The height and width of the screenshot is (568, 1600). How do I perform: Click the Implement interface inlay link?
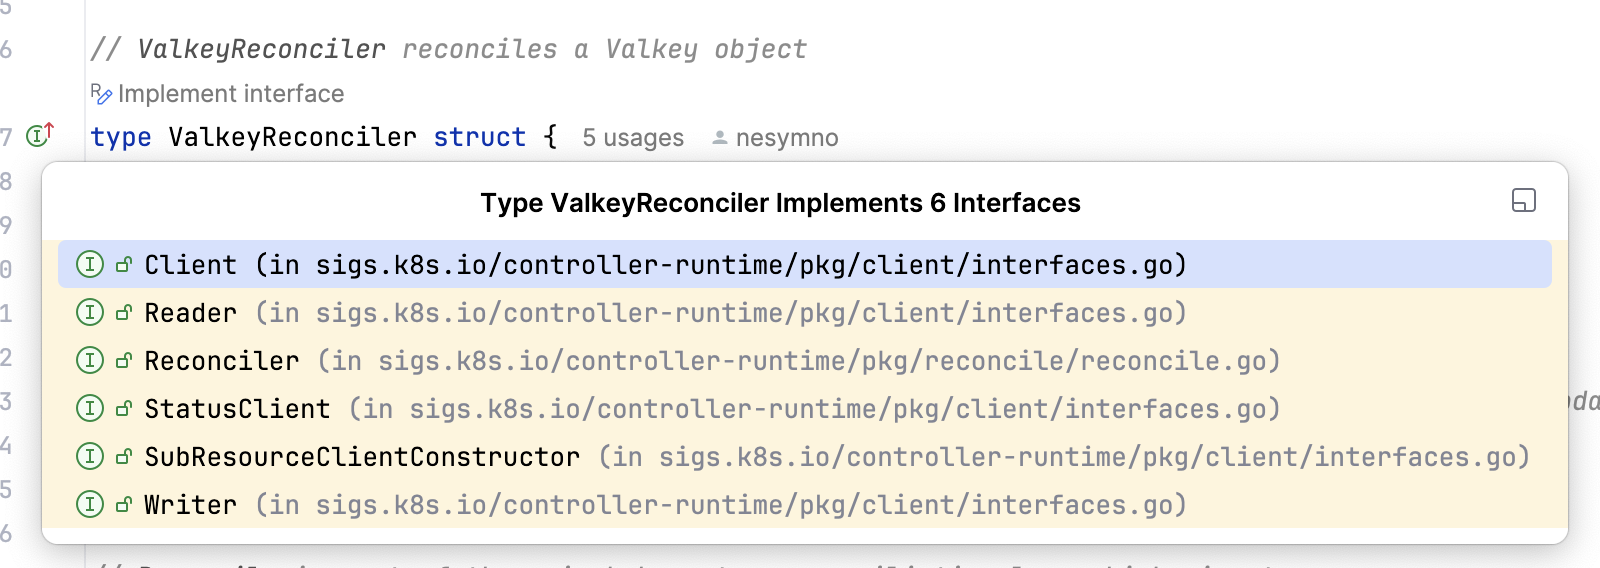(x=231, y=94)
